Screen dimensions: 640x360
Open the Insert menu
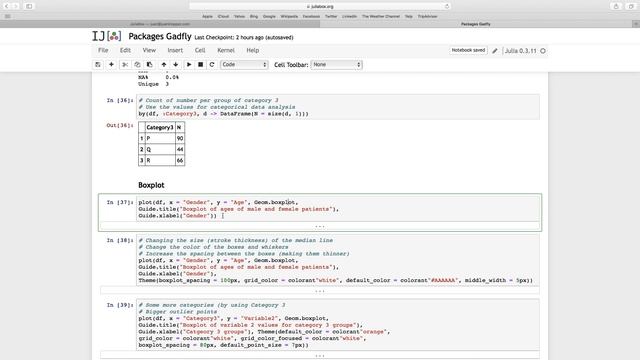(175, 50)
